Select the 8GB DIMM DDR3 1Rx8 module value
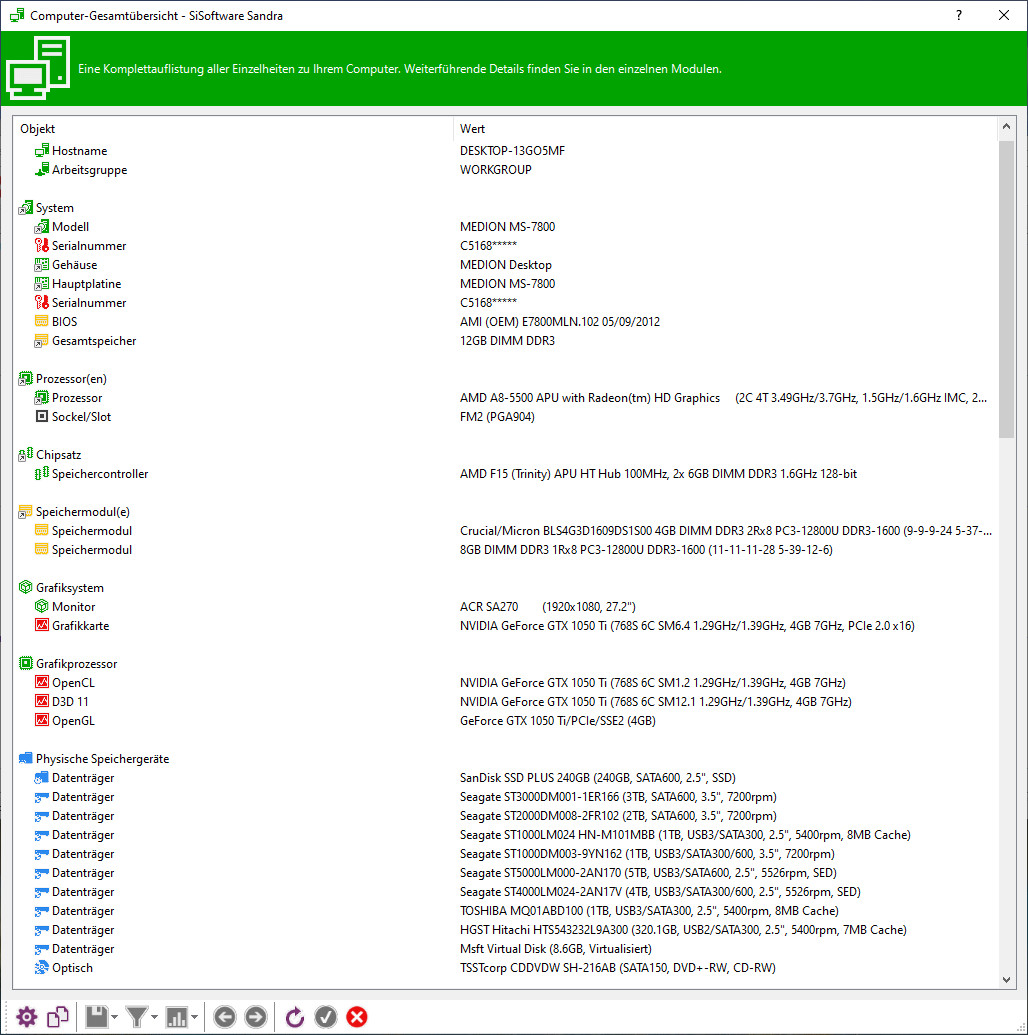 646,550
